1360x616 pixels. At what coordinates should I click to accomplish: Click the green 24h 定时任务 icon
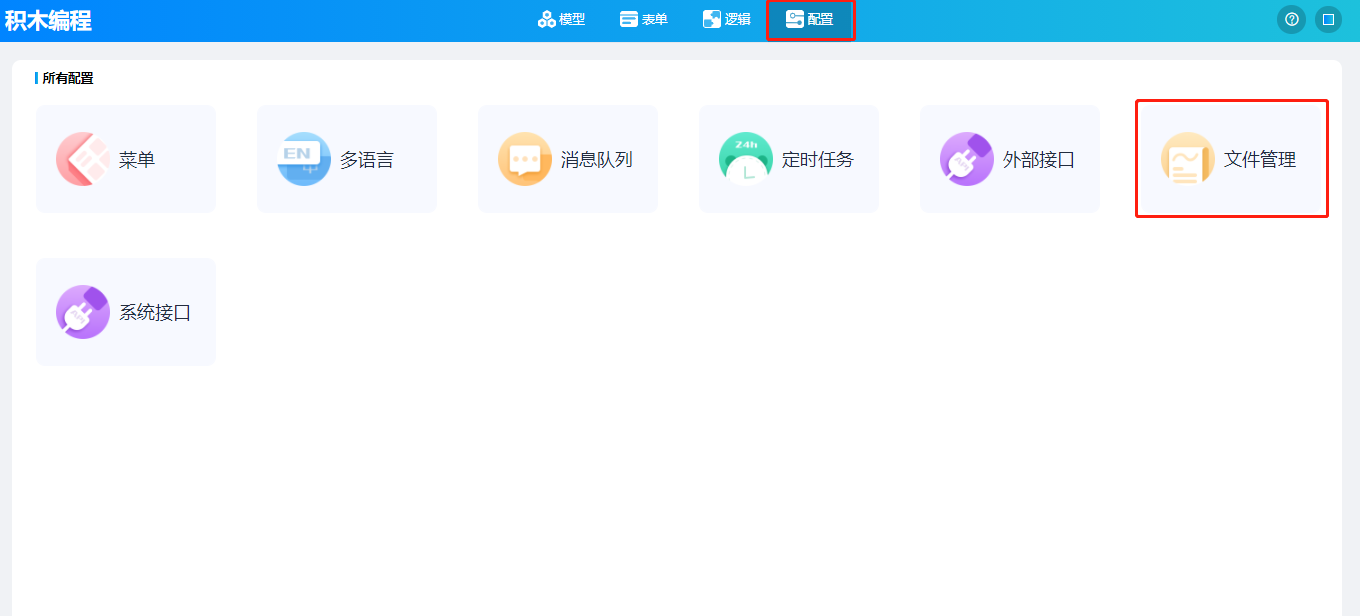[x=746, y=159]
